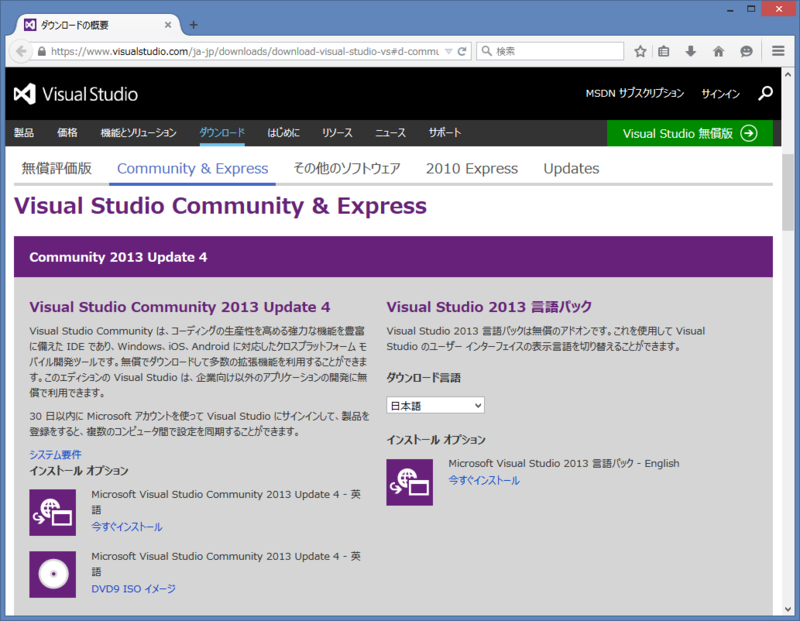
Task: Click the Visual Studio logo
Action: (76, 94)
